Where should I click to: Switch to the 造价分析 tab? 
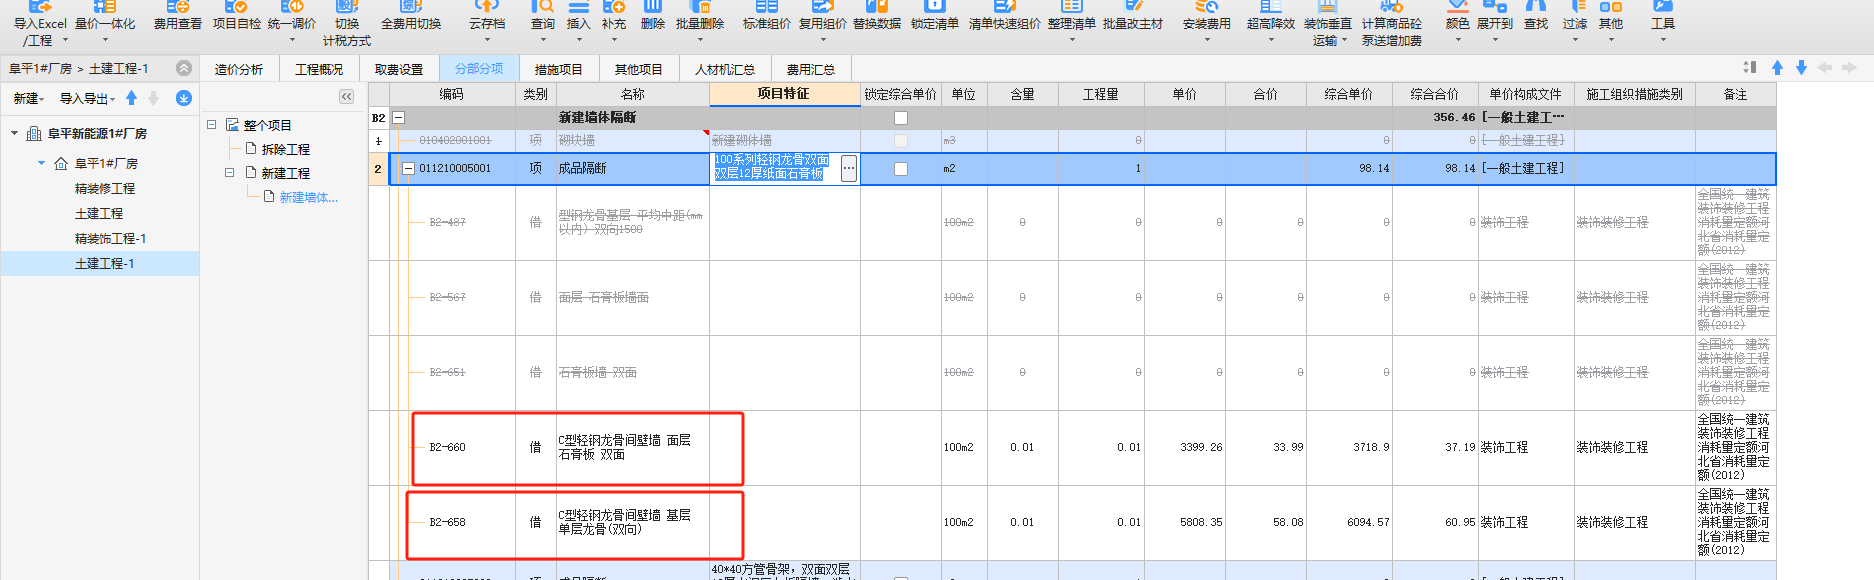pyautogui.click(x=239, y=69)
